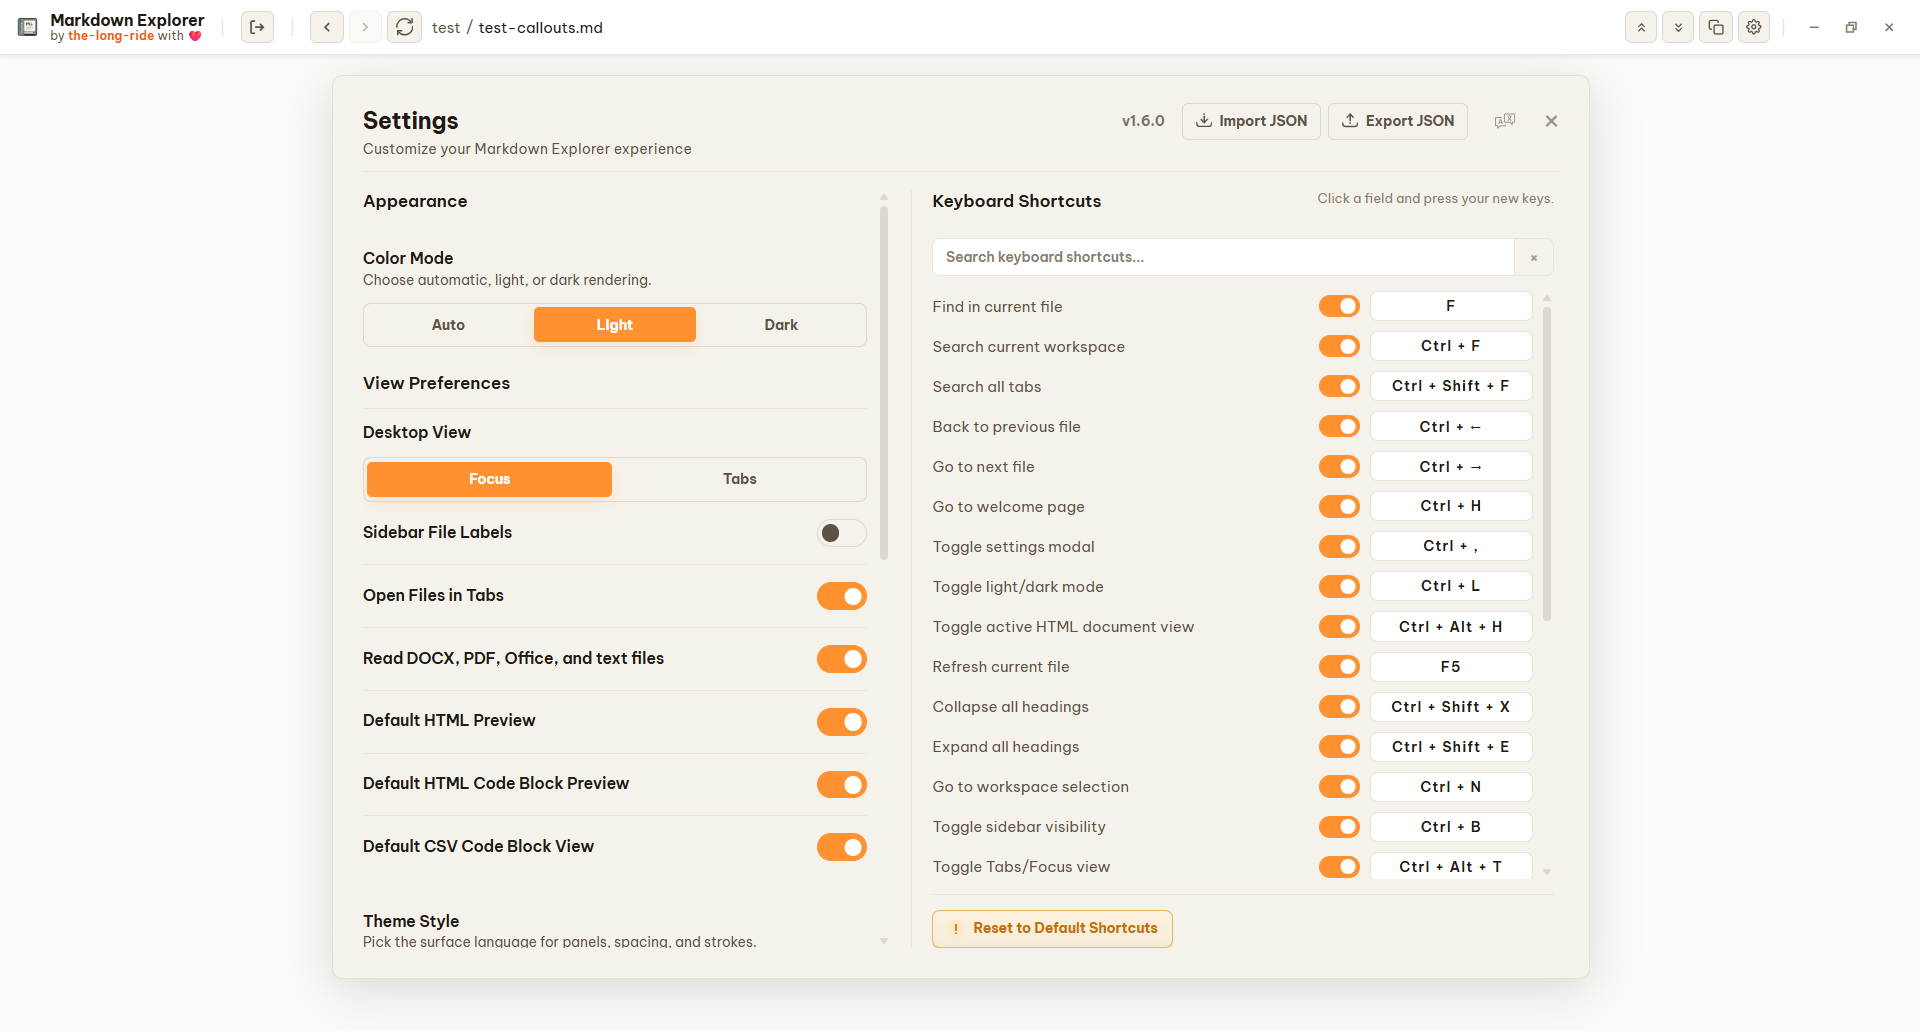The image size is (1920, 1031).
Task: Close the Settings modal with X
Action: [1551, 121]
